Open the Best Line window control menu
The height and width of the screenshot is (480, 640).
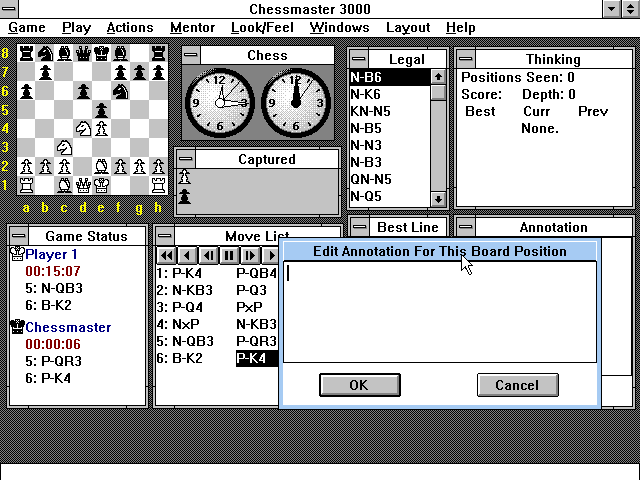pos(360,227)
